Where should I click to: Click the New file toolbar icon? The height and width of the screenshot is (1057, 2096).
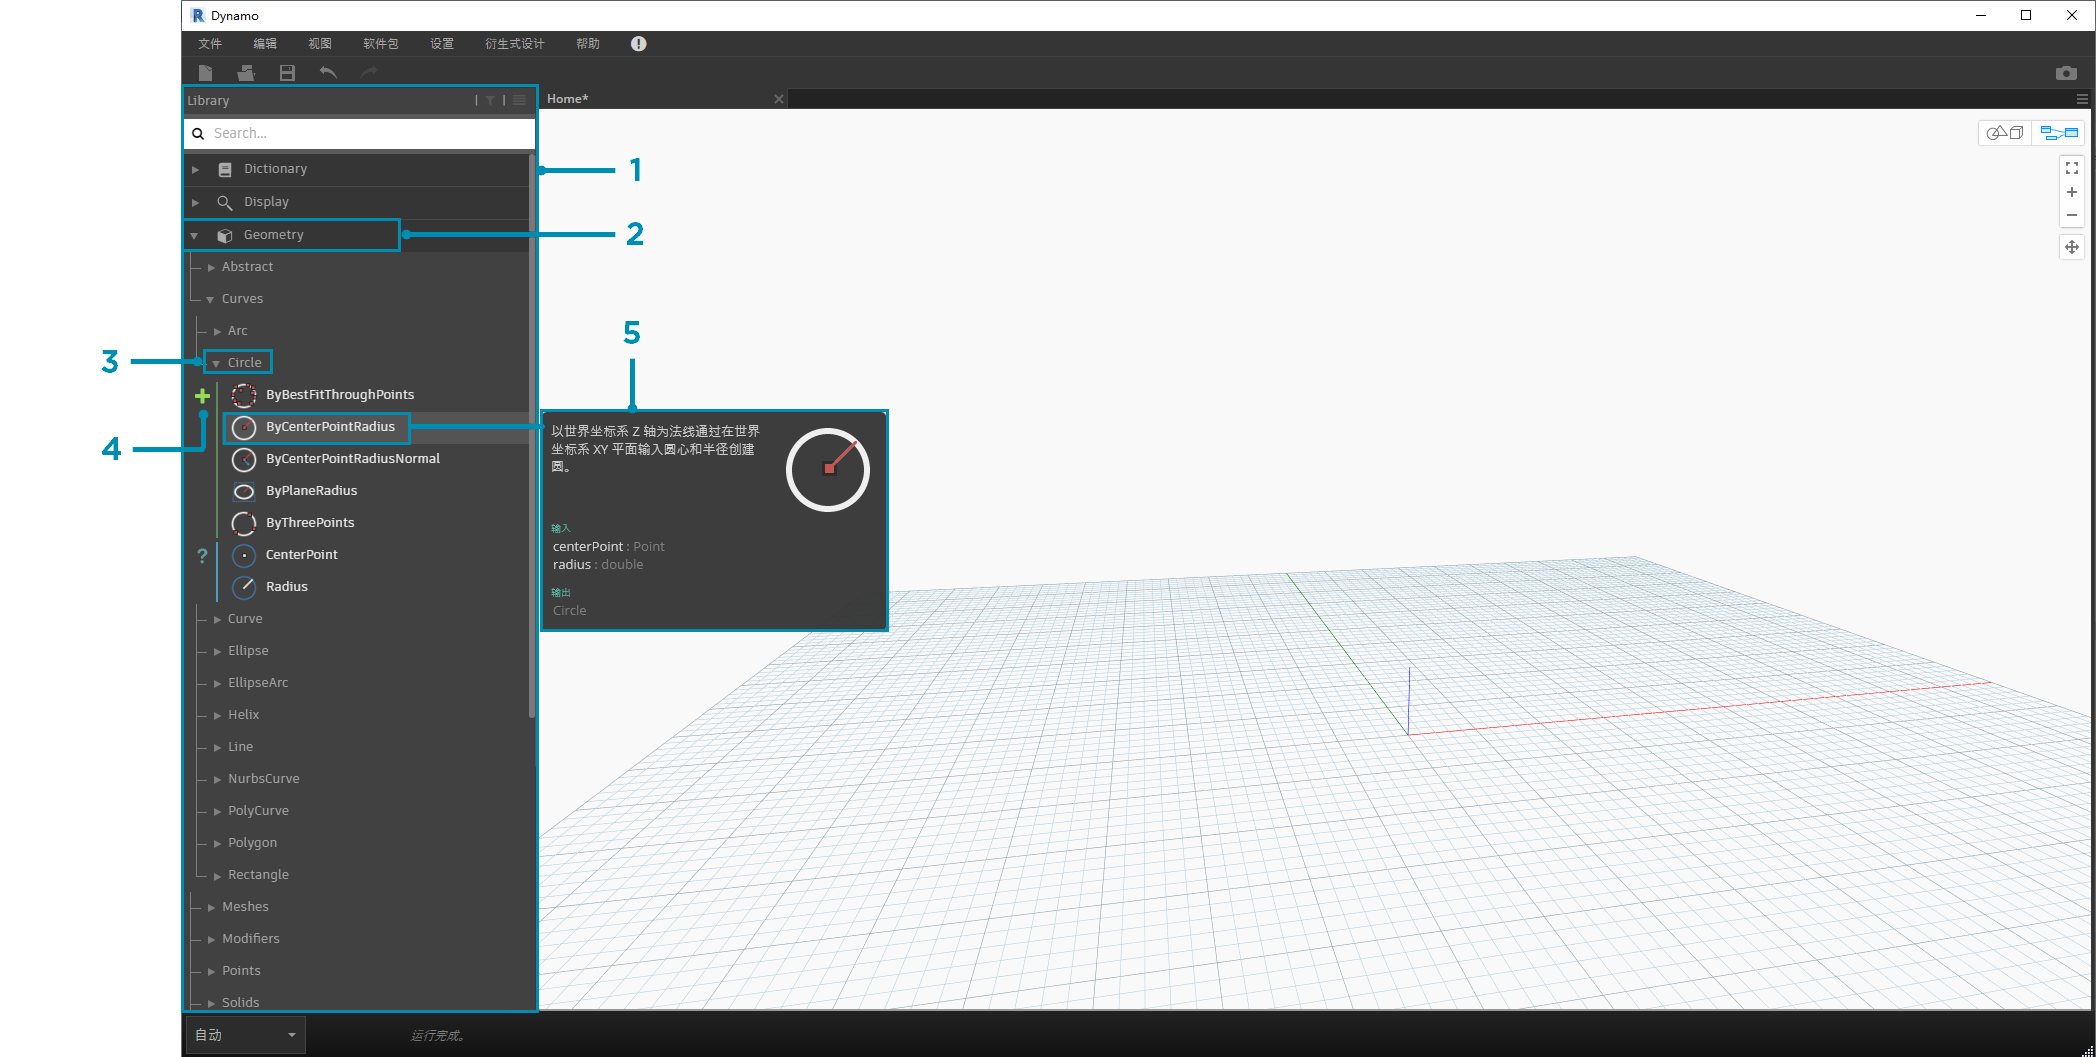click(205, 73)
